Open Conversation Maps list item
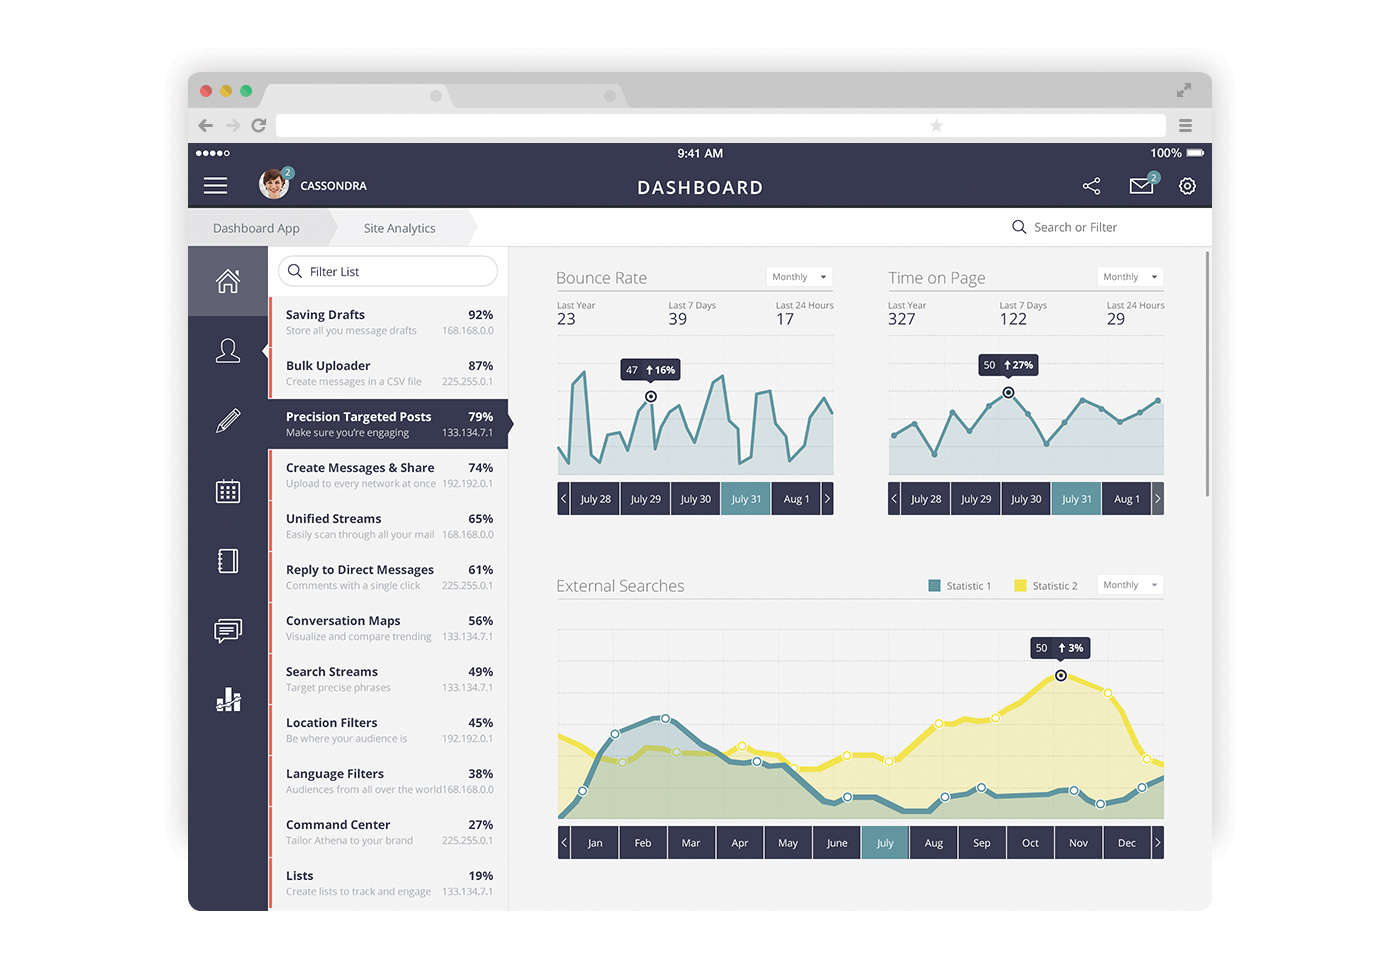The image size is (1400, 958). (389, 628)
